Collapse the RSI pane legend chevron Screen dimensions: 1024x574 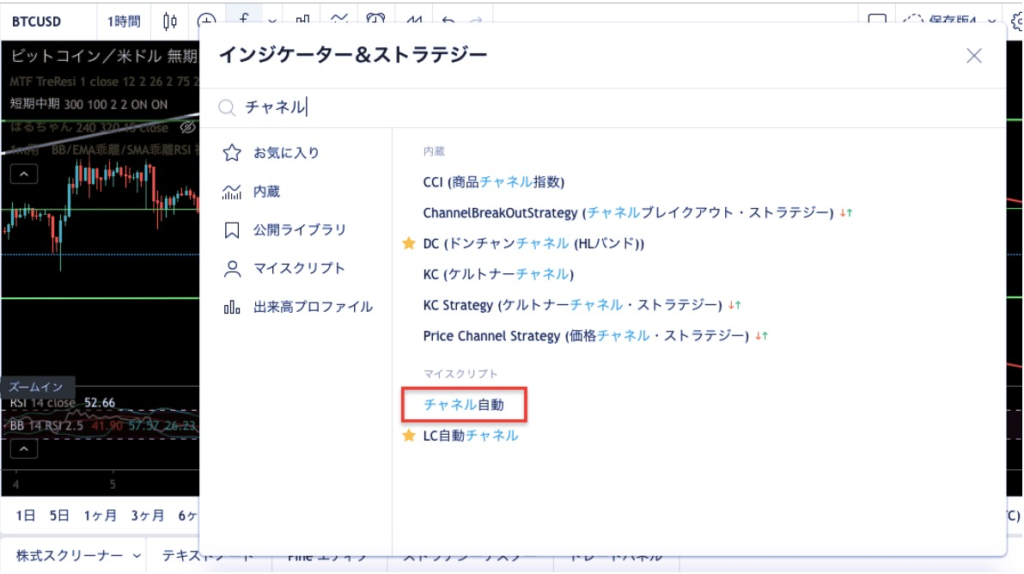point(24,449)
